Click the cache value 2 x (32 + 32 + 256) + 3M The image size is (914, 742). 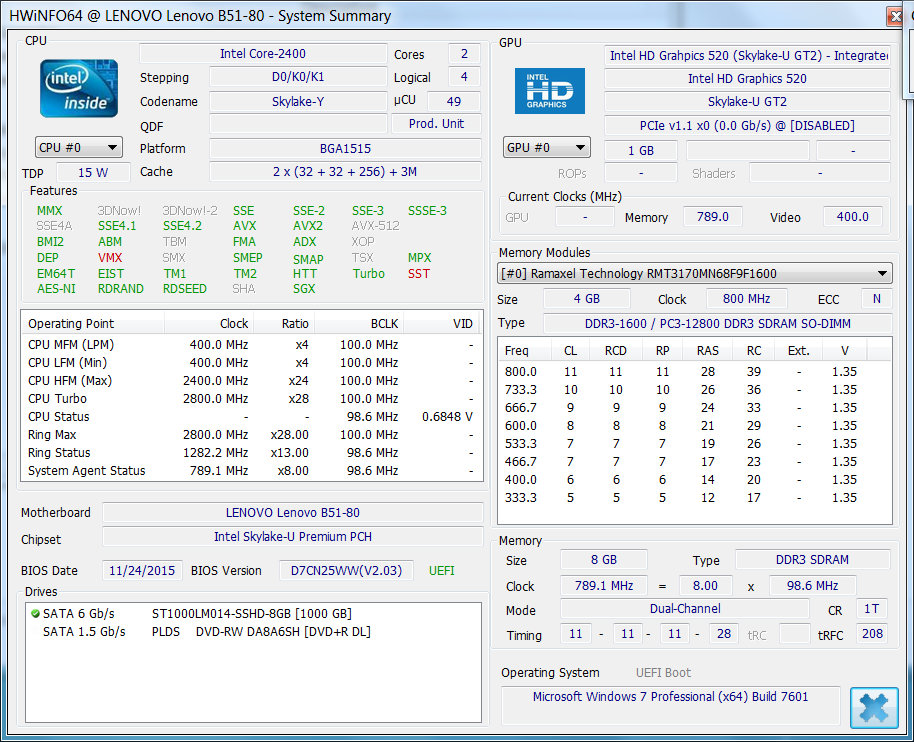click(x=345, y=172)
